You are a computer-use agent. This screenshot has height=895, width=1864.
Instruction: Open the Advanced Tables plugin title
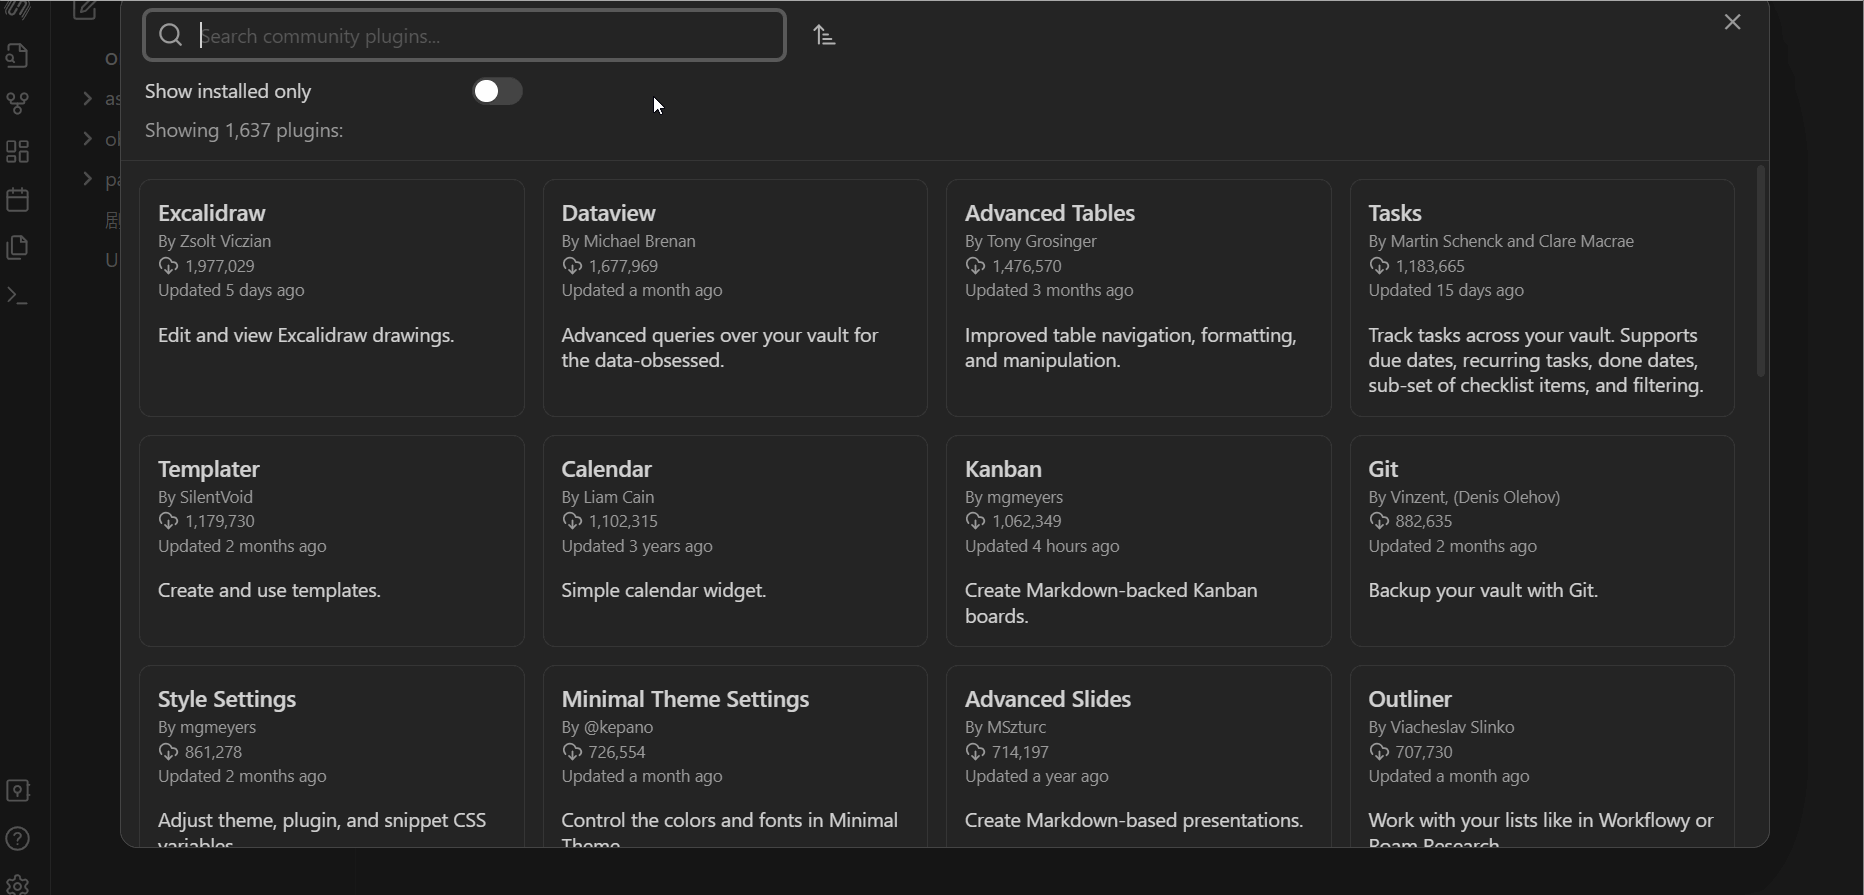tap(1050, 213)
